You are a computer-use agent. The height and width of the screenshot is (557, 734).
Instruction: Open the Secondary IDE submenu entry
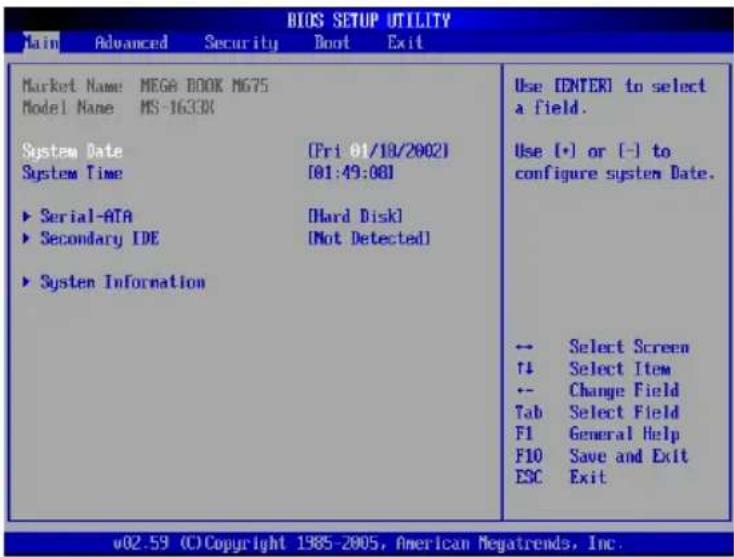pyautogui.click(x=100, y=239)
